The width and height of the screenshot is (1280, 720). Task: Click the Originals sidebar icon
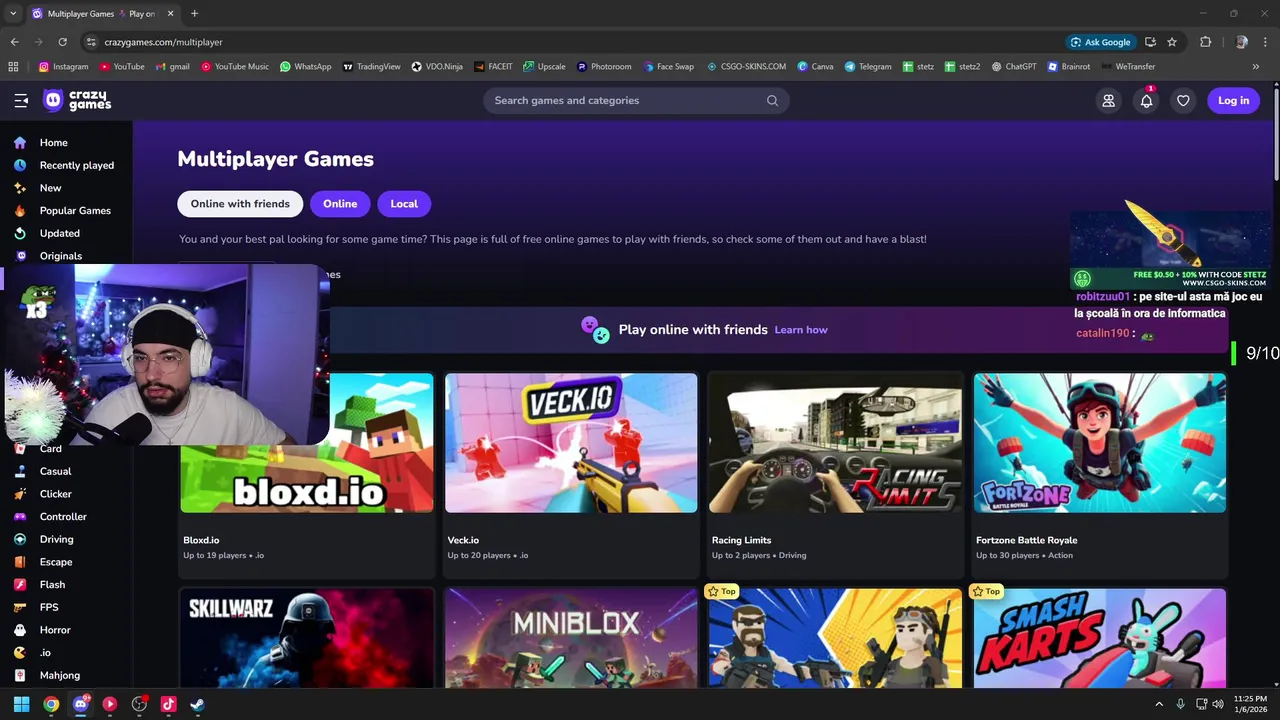click(20, 256)
